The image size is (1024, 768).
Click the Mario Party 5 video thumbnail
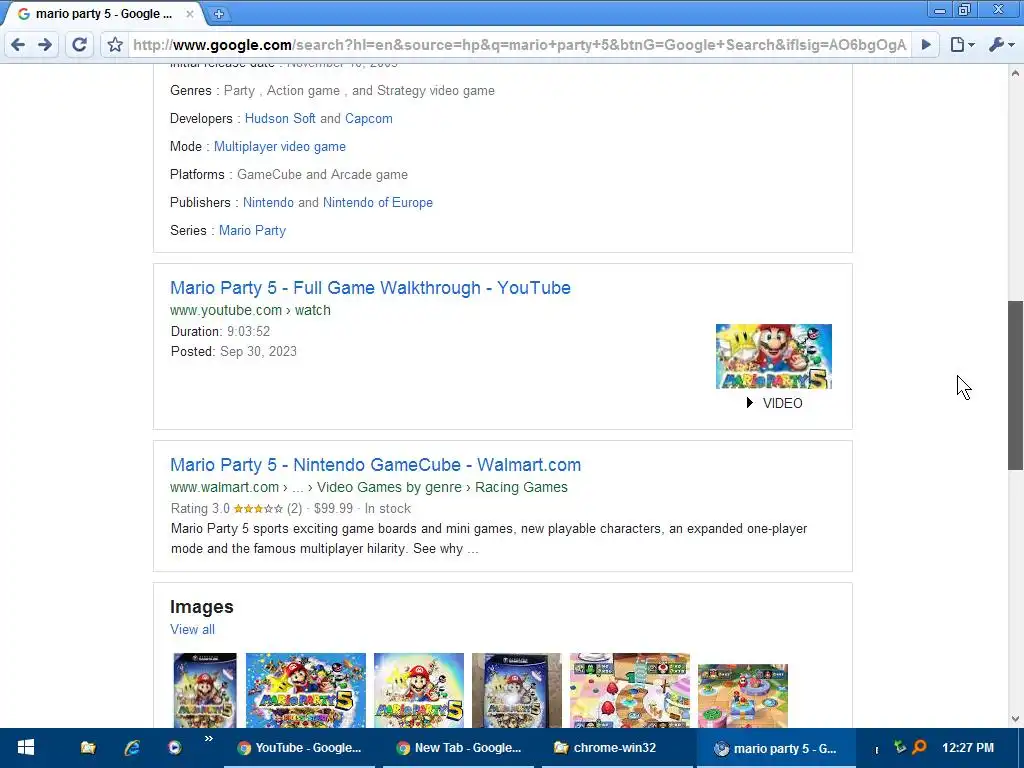click(774, 357)
